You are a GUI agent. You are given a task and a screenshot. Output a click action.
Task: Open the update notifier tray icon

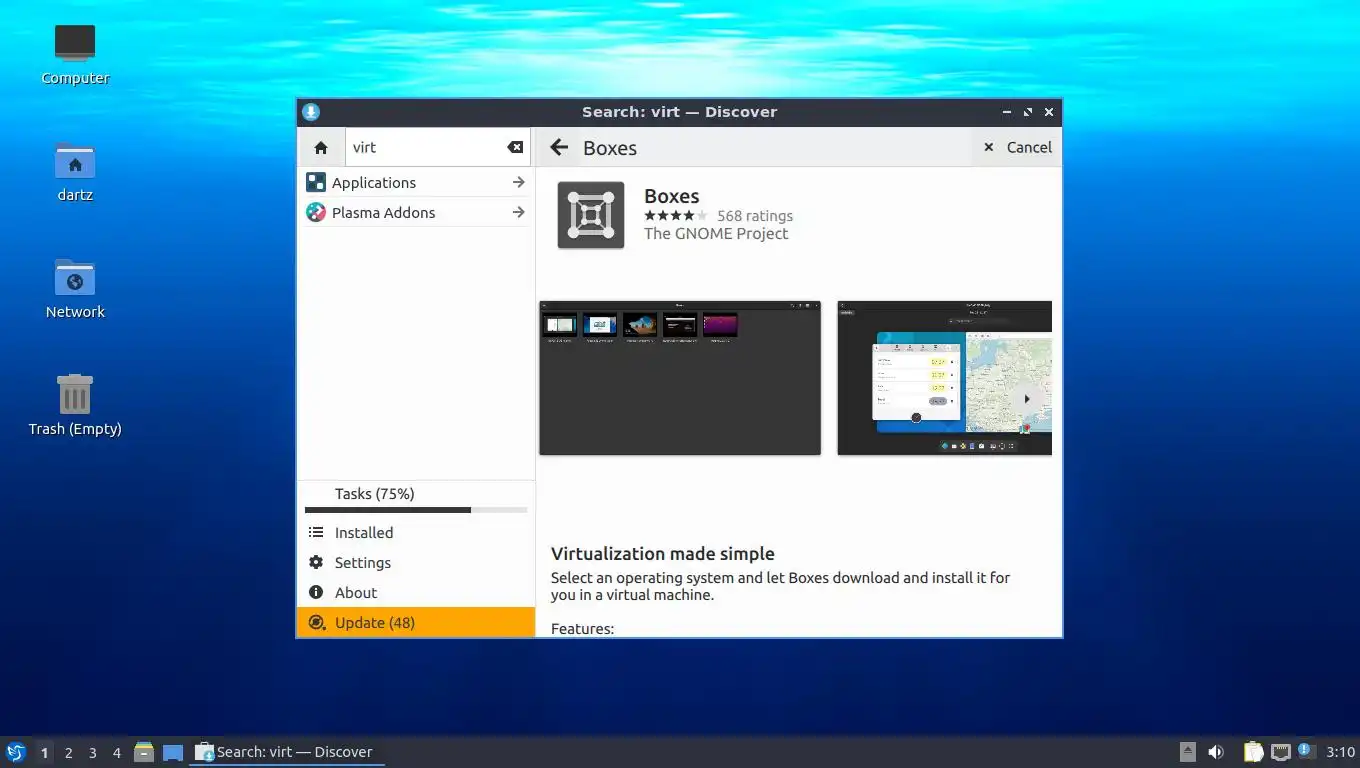coord(1305,751)
